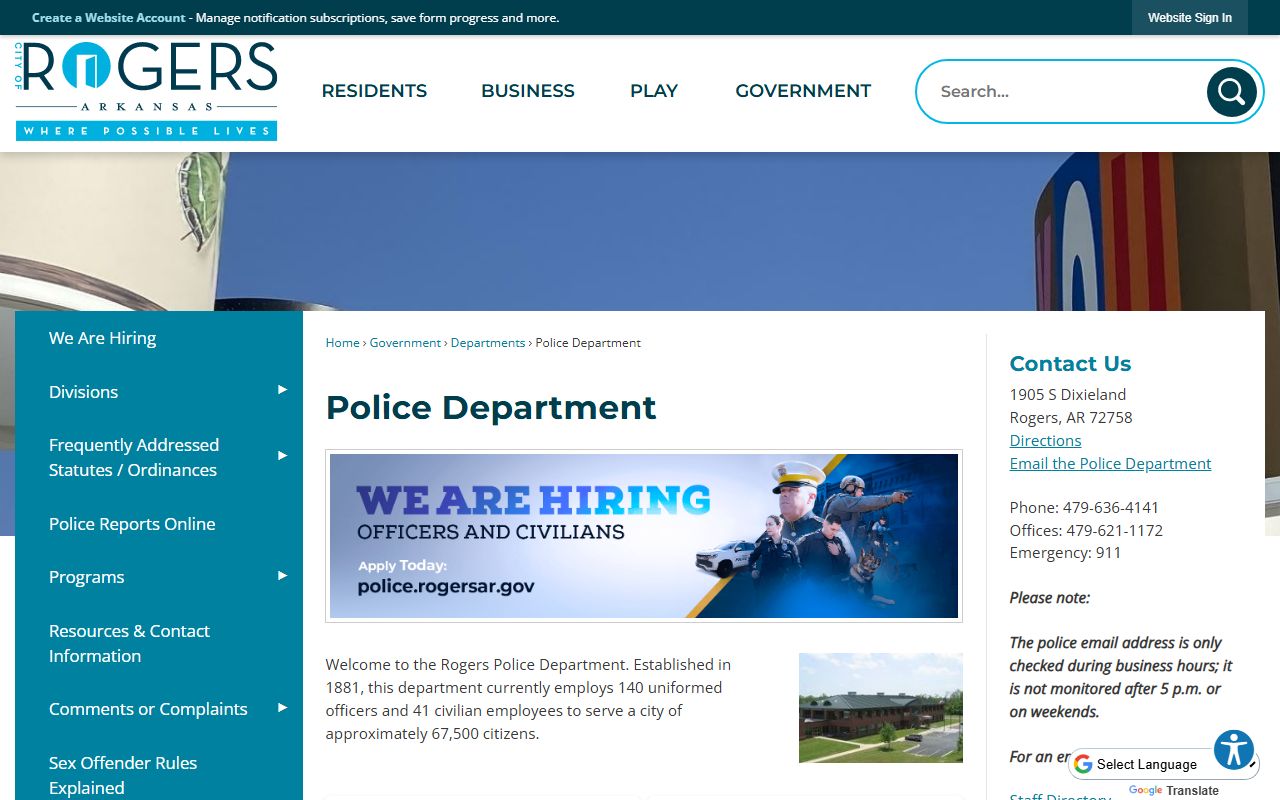Open the Select Language dropdown

pyautogui.click(x=1164, y=764)
